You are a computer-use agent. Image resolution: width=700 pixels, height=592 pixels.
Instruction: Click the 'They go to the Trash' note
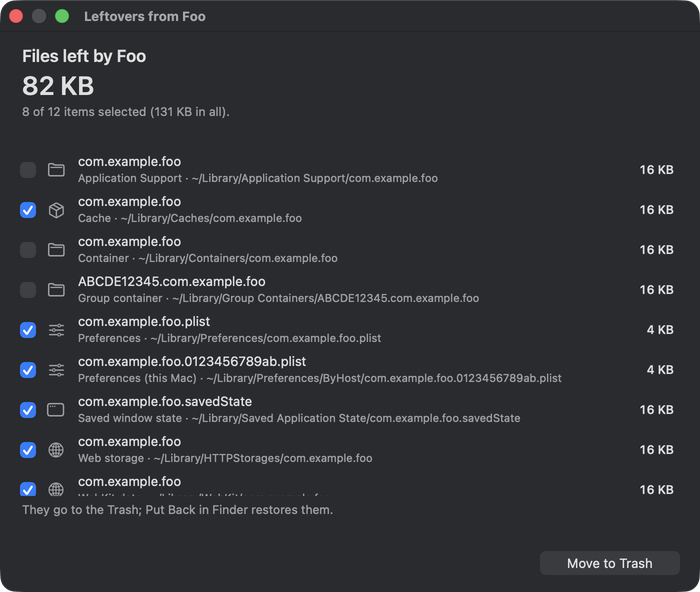click(178, 510)
